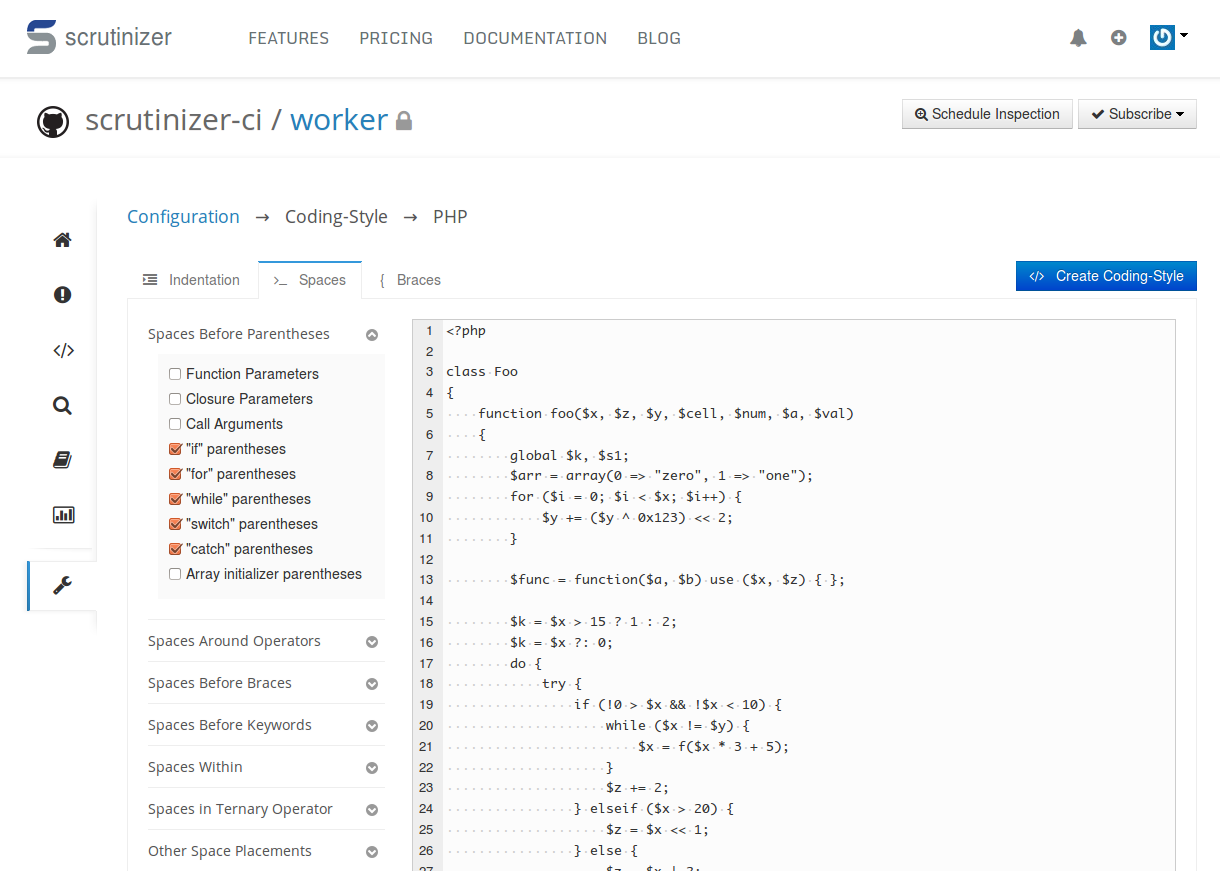Open the Search sidebar icon
This screenshot has height=871, width=1220.
pos(62,405)
